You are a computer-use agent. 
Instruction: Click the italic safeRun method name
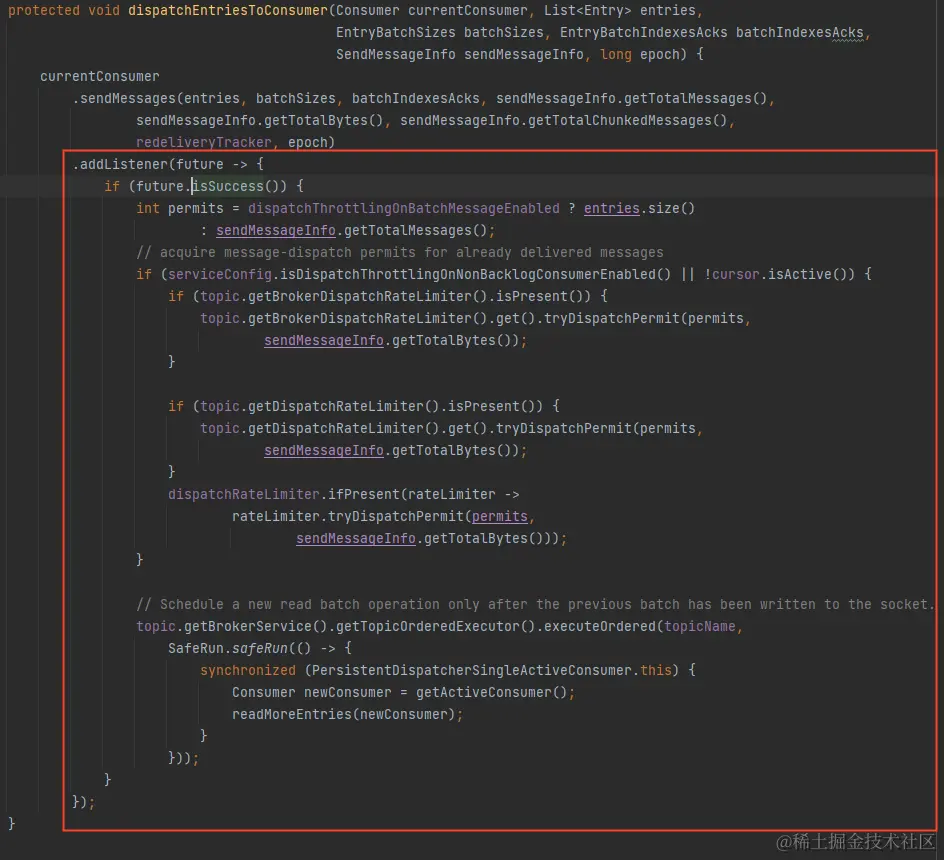click(259, 649)
